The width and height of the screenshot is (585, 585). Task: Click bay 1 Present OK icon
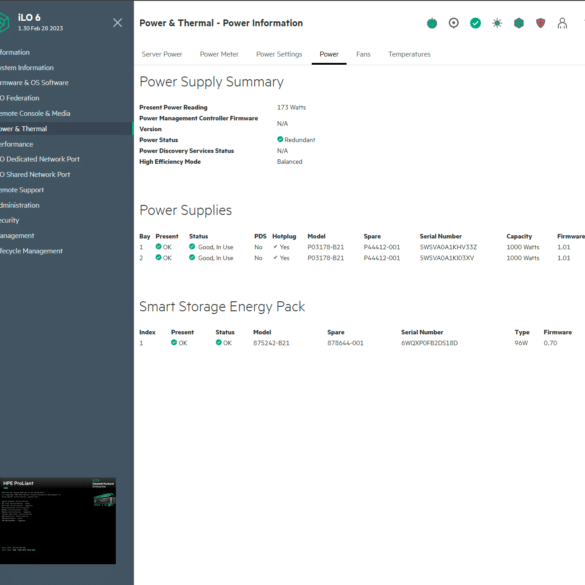(x=159, y=247)
